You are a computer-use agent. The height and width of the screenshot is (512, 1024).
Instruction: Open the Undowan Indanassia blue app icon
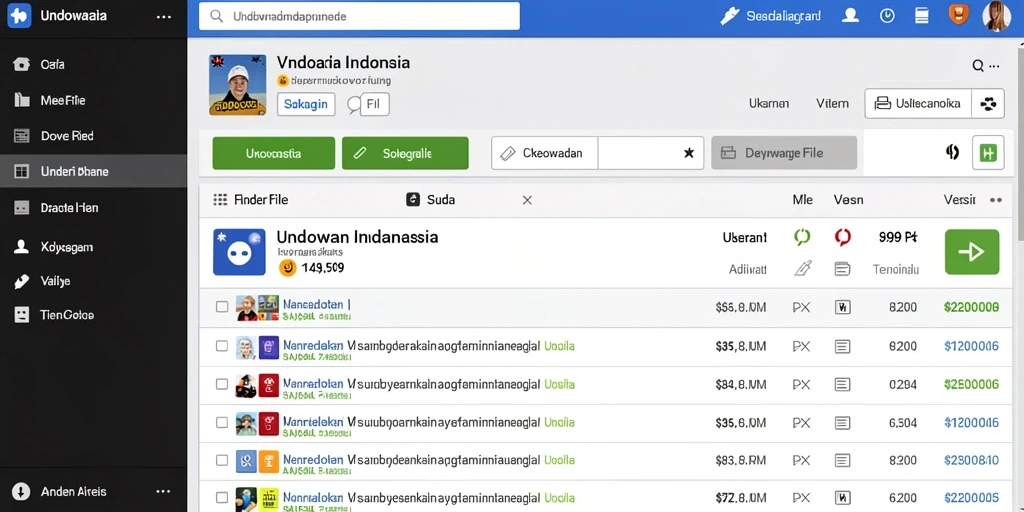coord(240,251)
